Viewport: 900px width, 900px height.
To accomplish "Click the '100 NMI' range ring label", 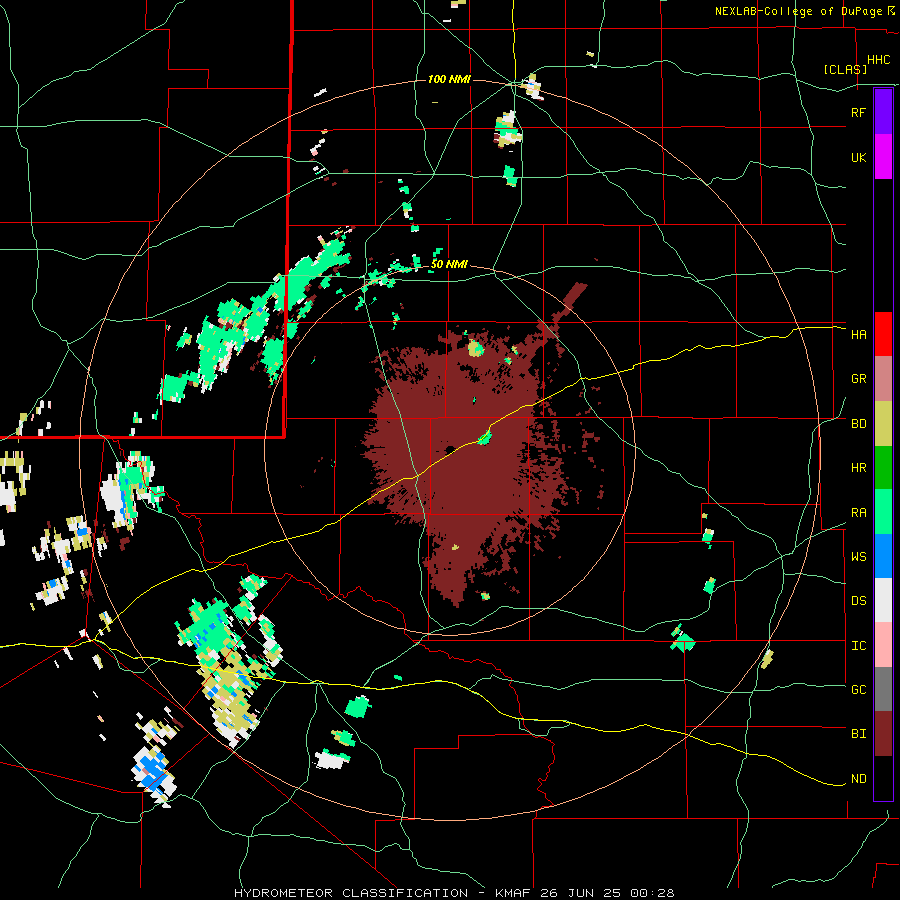I will tap(449, 79).
